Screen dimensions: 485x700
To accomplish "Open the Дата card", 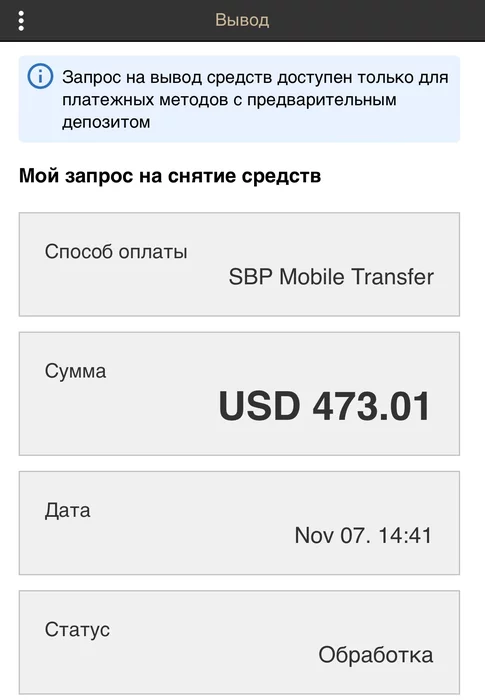I will pos(239,523).
